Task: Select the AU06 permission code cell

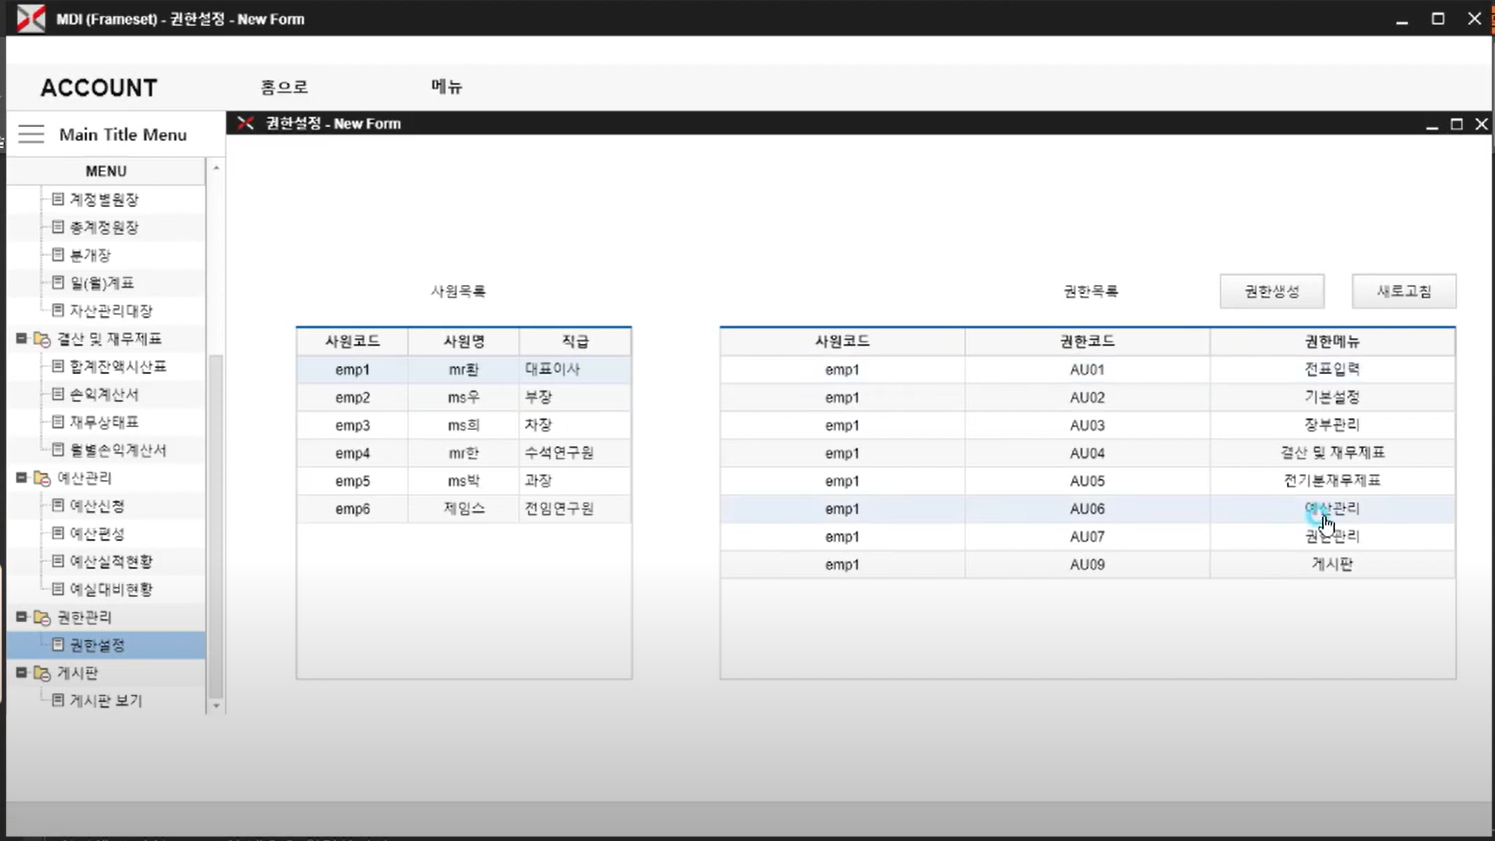Action: coord(1088,509)
